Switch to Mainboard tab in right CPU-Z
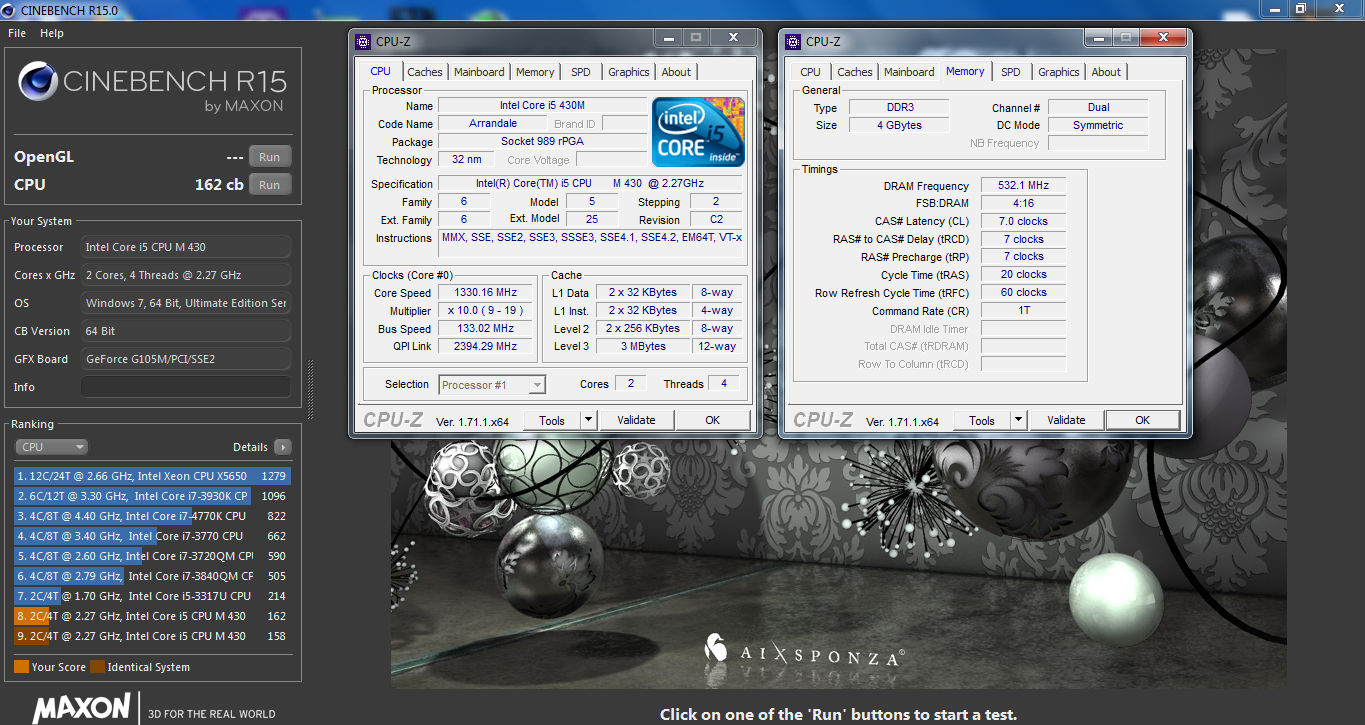 [x=909, y=72]
